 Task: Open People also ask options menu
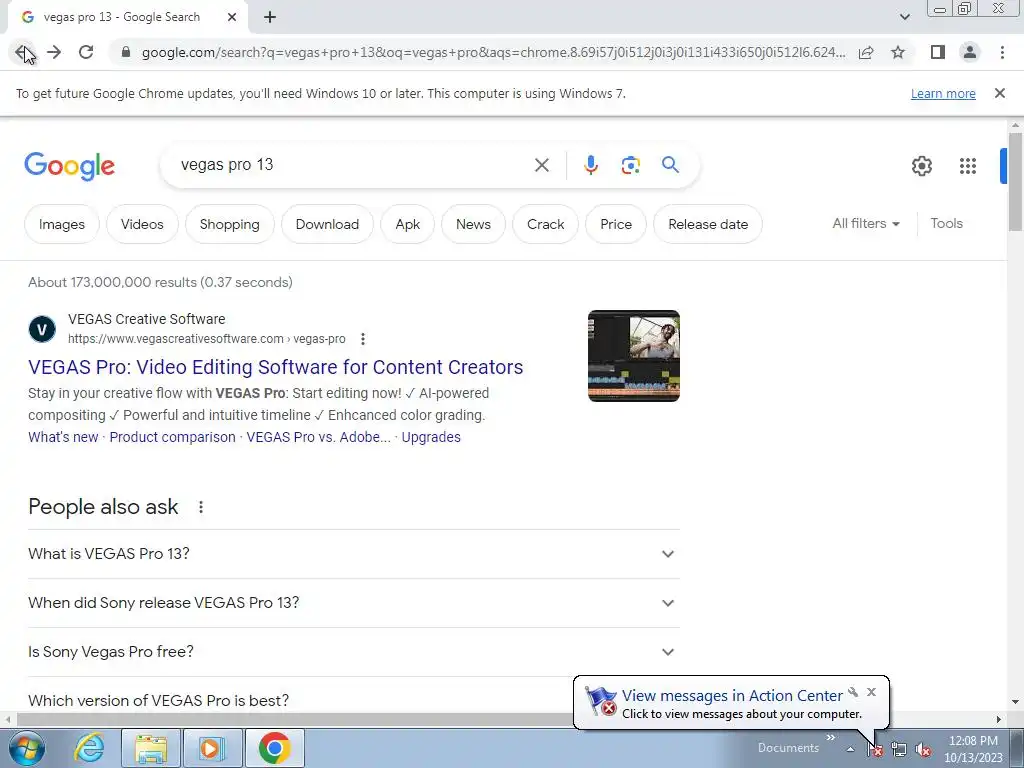tap(201, 507)
